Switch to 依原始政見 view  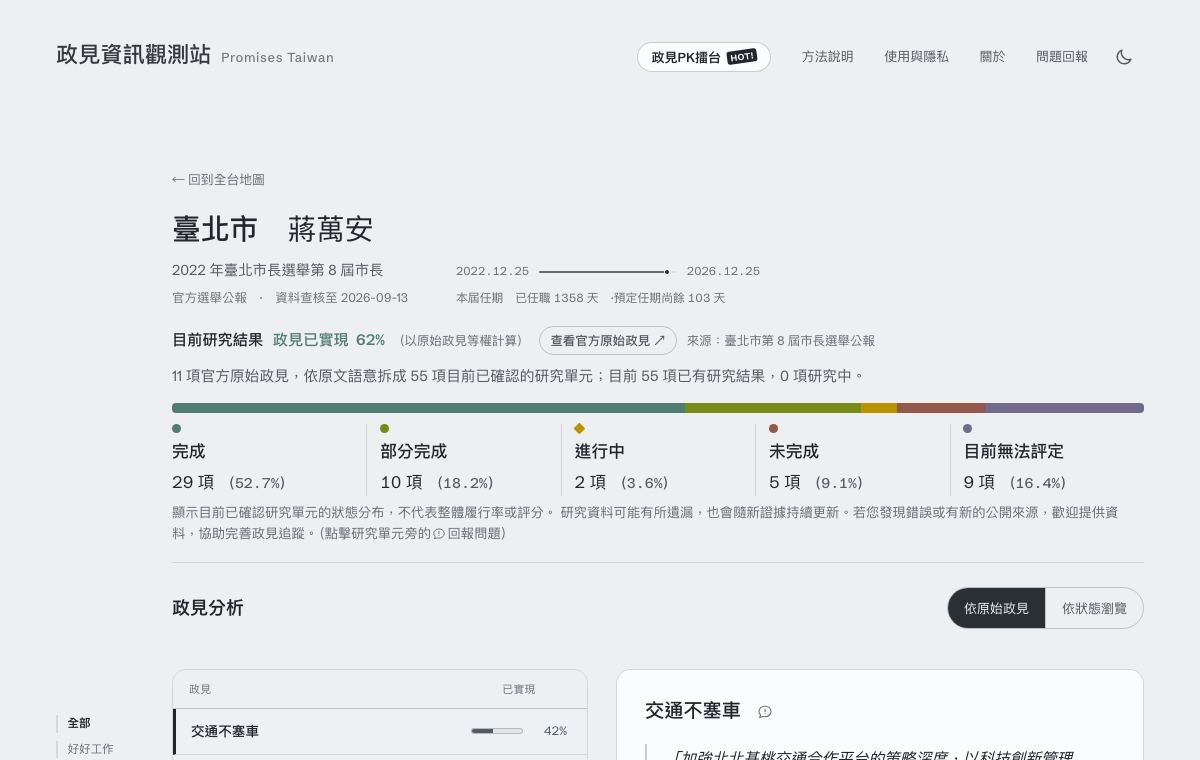pos(996,608)
